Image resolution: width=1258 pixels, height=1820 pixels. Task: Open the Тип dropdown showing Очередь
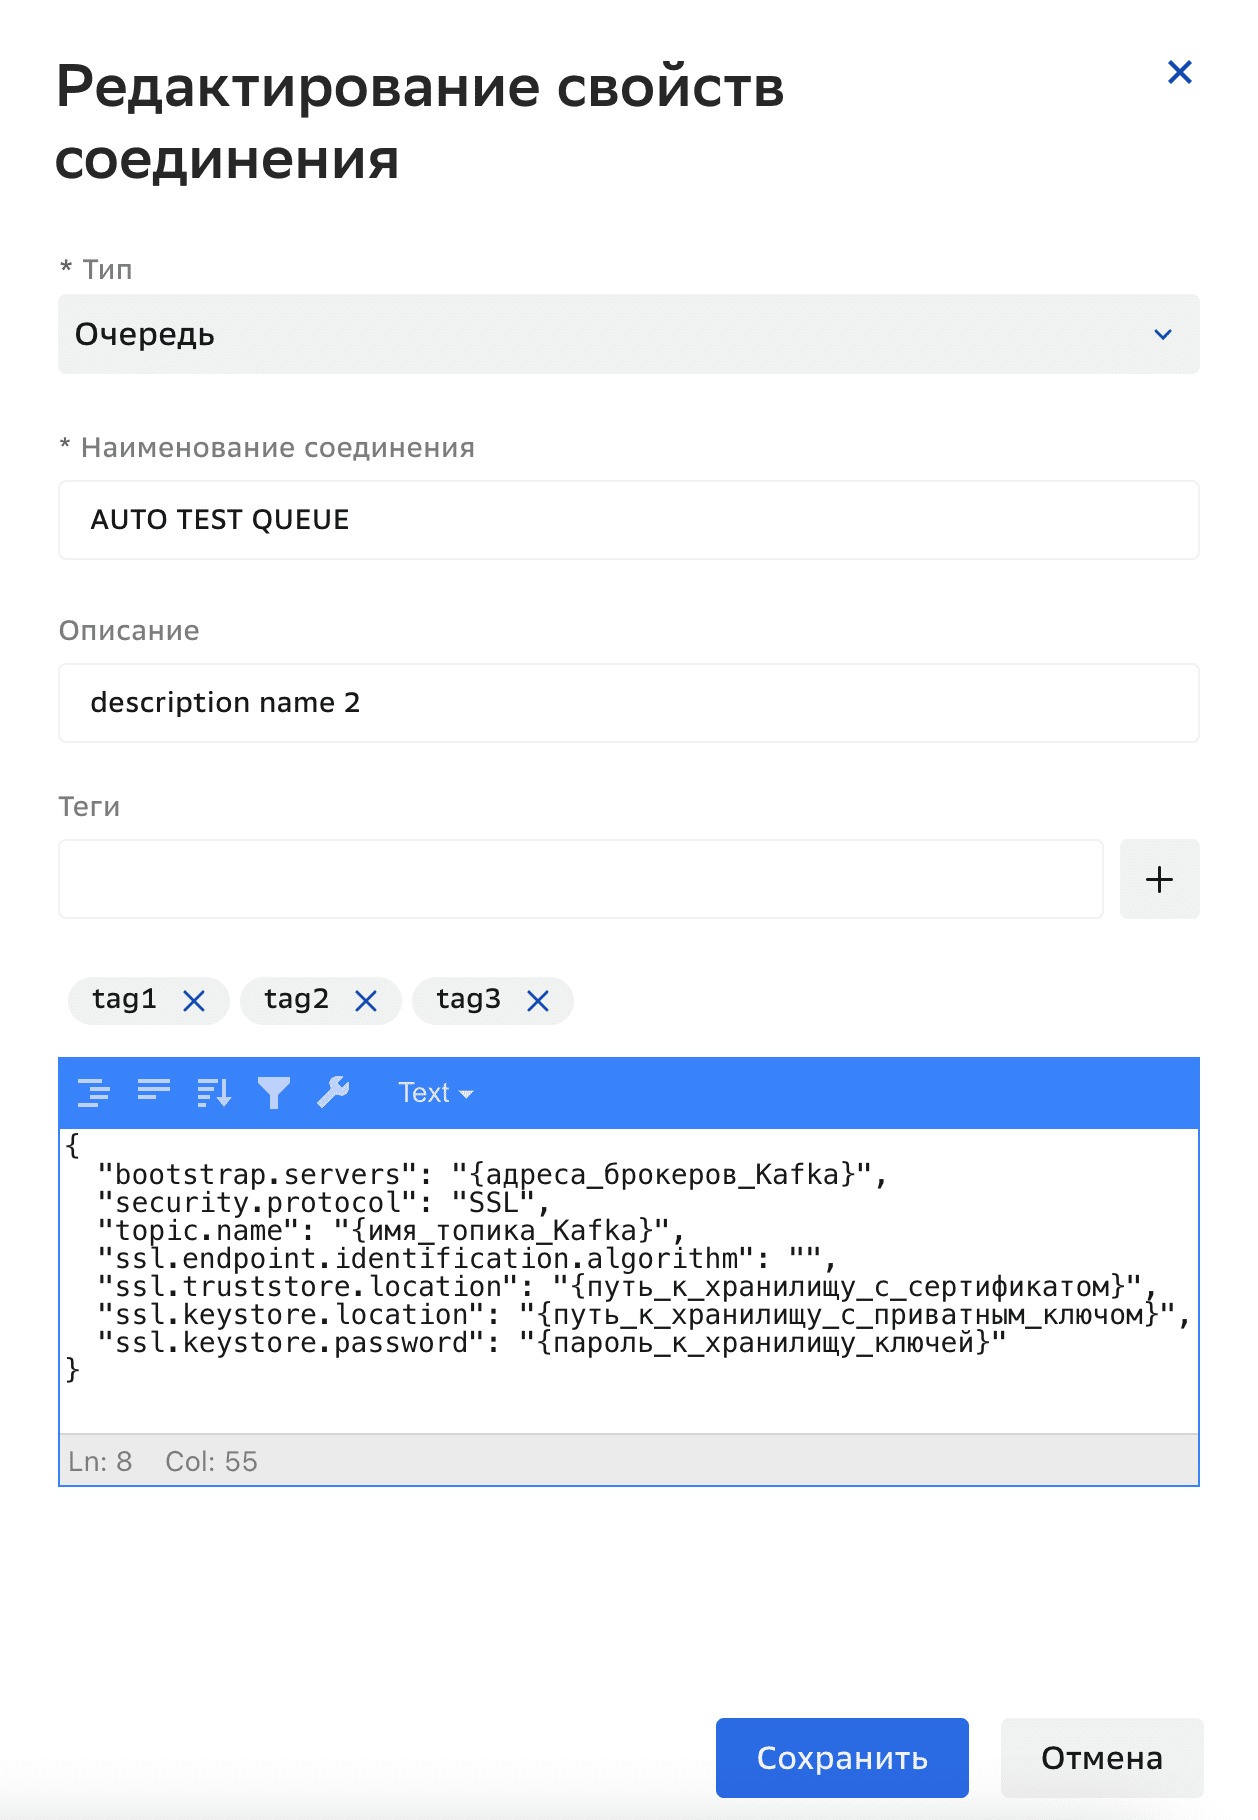pyautogui.click(x=628, y=334)
